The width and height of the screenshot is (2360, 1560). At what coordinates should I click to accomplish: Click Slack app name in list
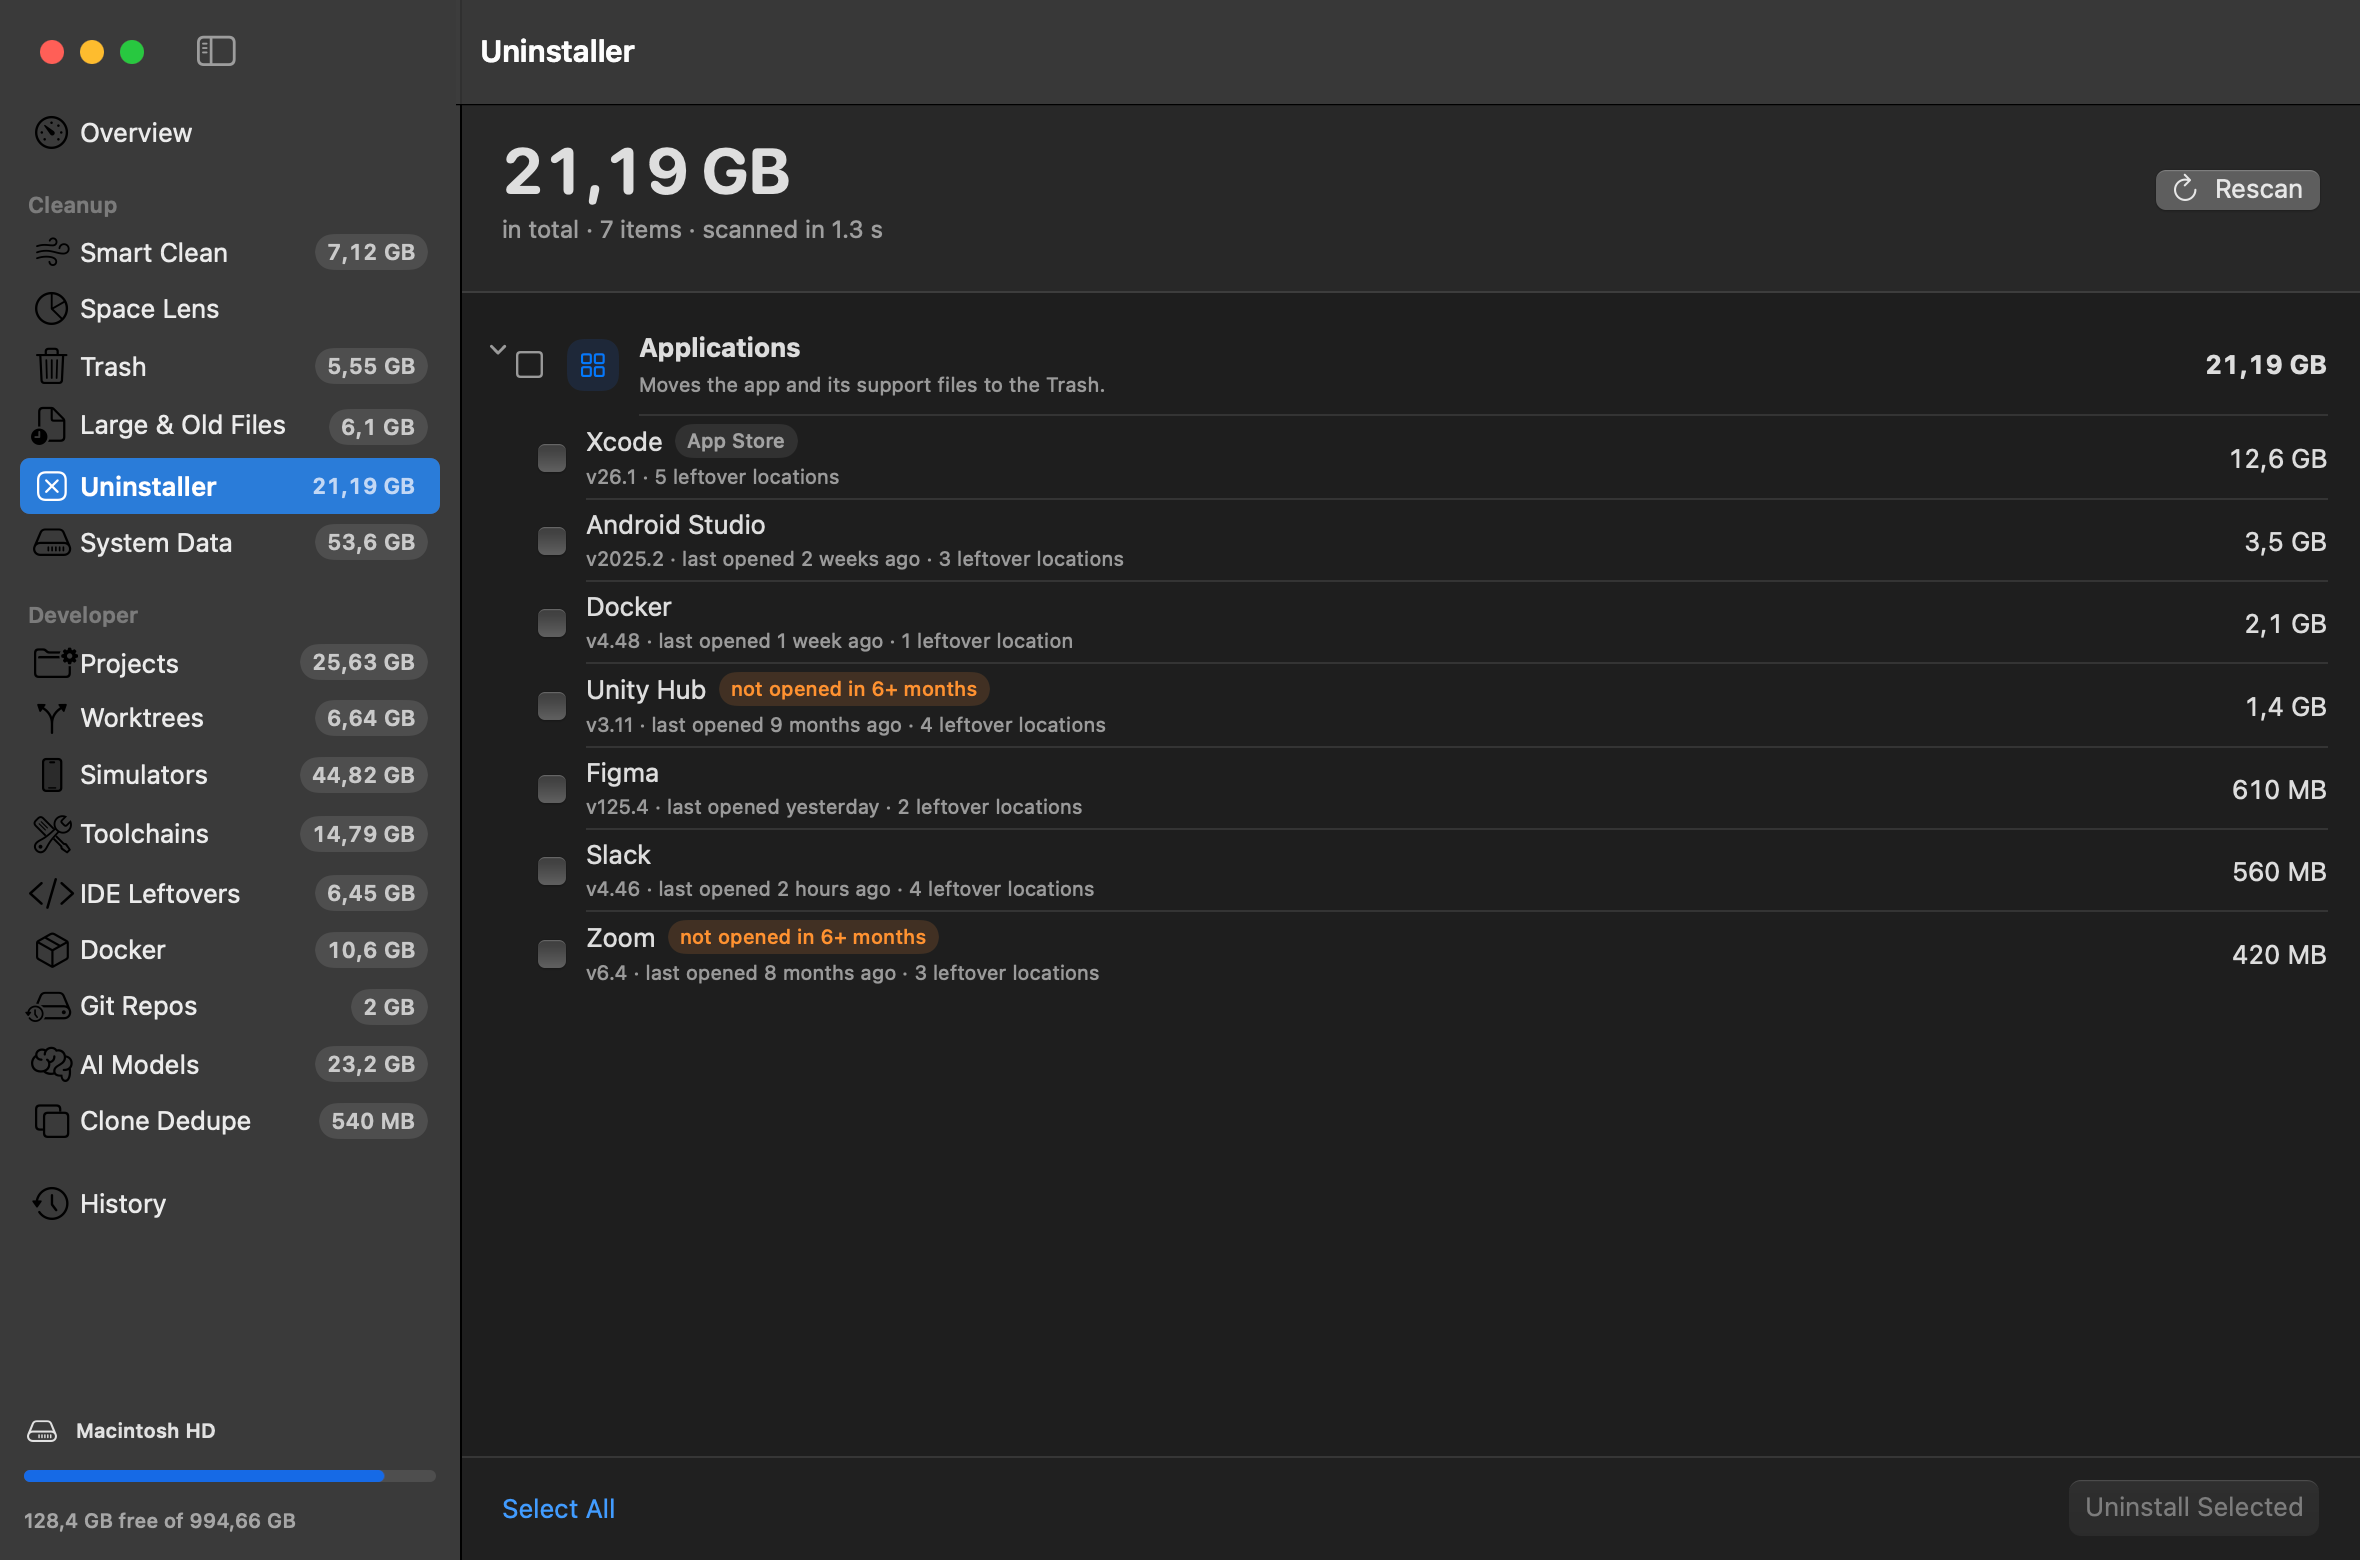pyautogui.click(x=618, y=855)
